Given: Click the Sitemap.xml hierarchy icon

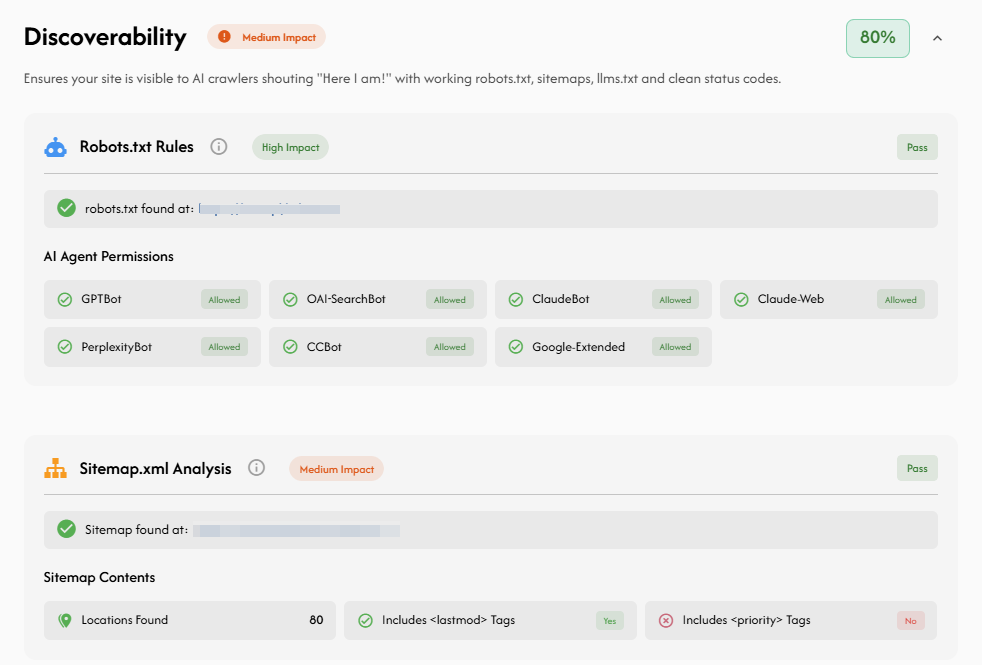Looking at the screenshot, I should coord(55,468).
